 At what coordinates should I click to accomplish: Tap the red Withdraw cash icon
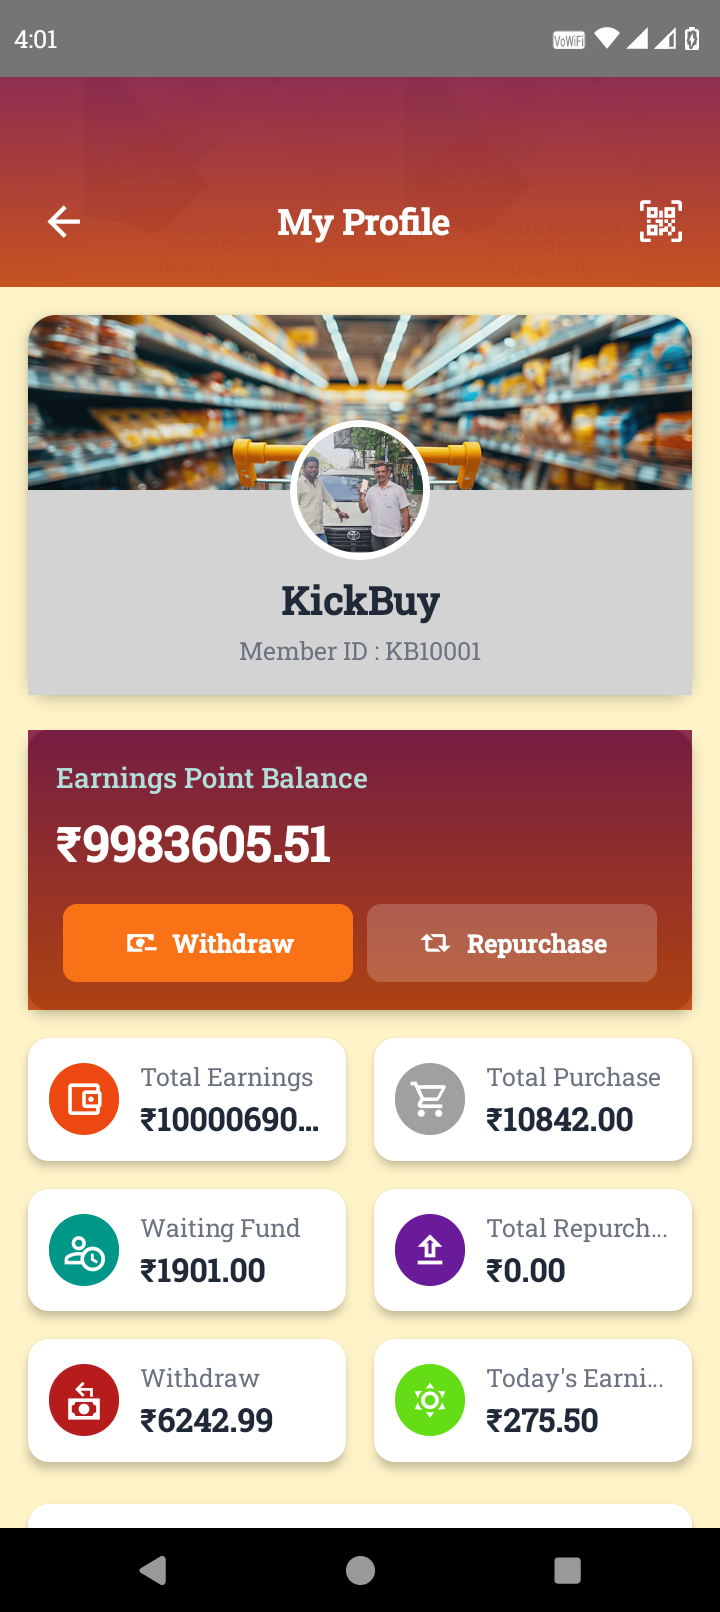[x=84, y=1400]
